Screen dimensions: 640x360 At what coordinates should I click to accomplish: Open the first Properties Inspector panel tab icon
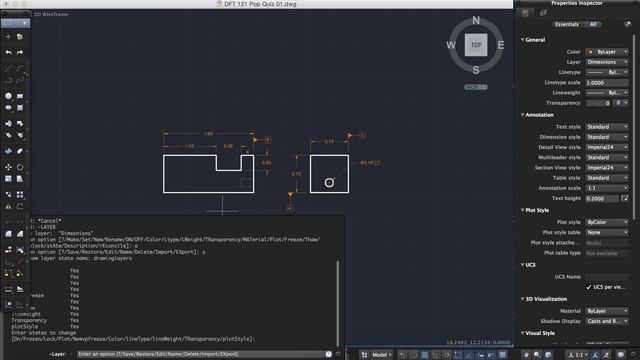(x=525, y=13)
